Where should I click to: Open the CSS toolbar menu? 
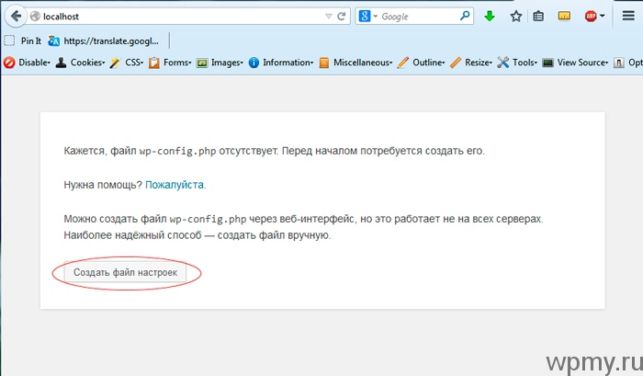(x=127, y=62)
